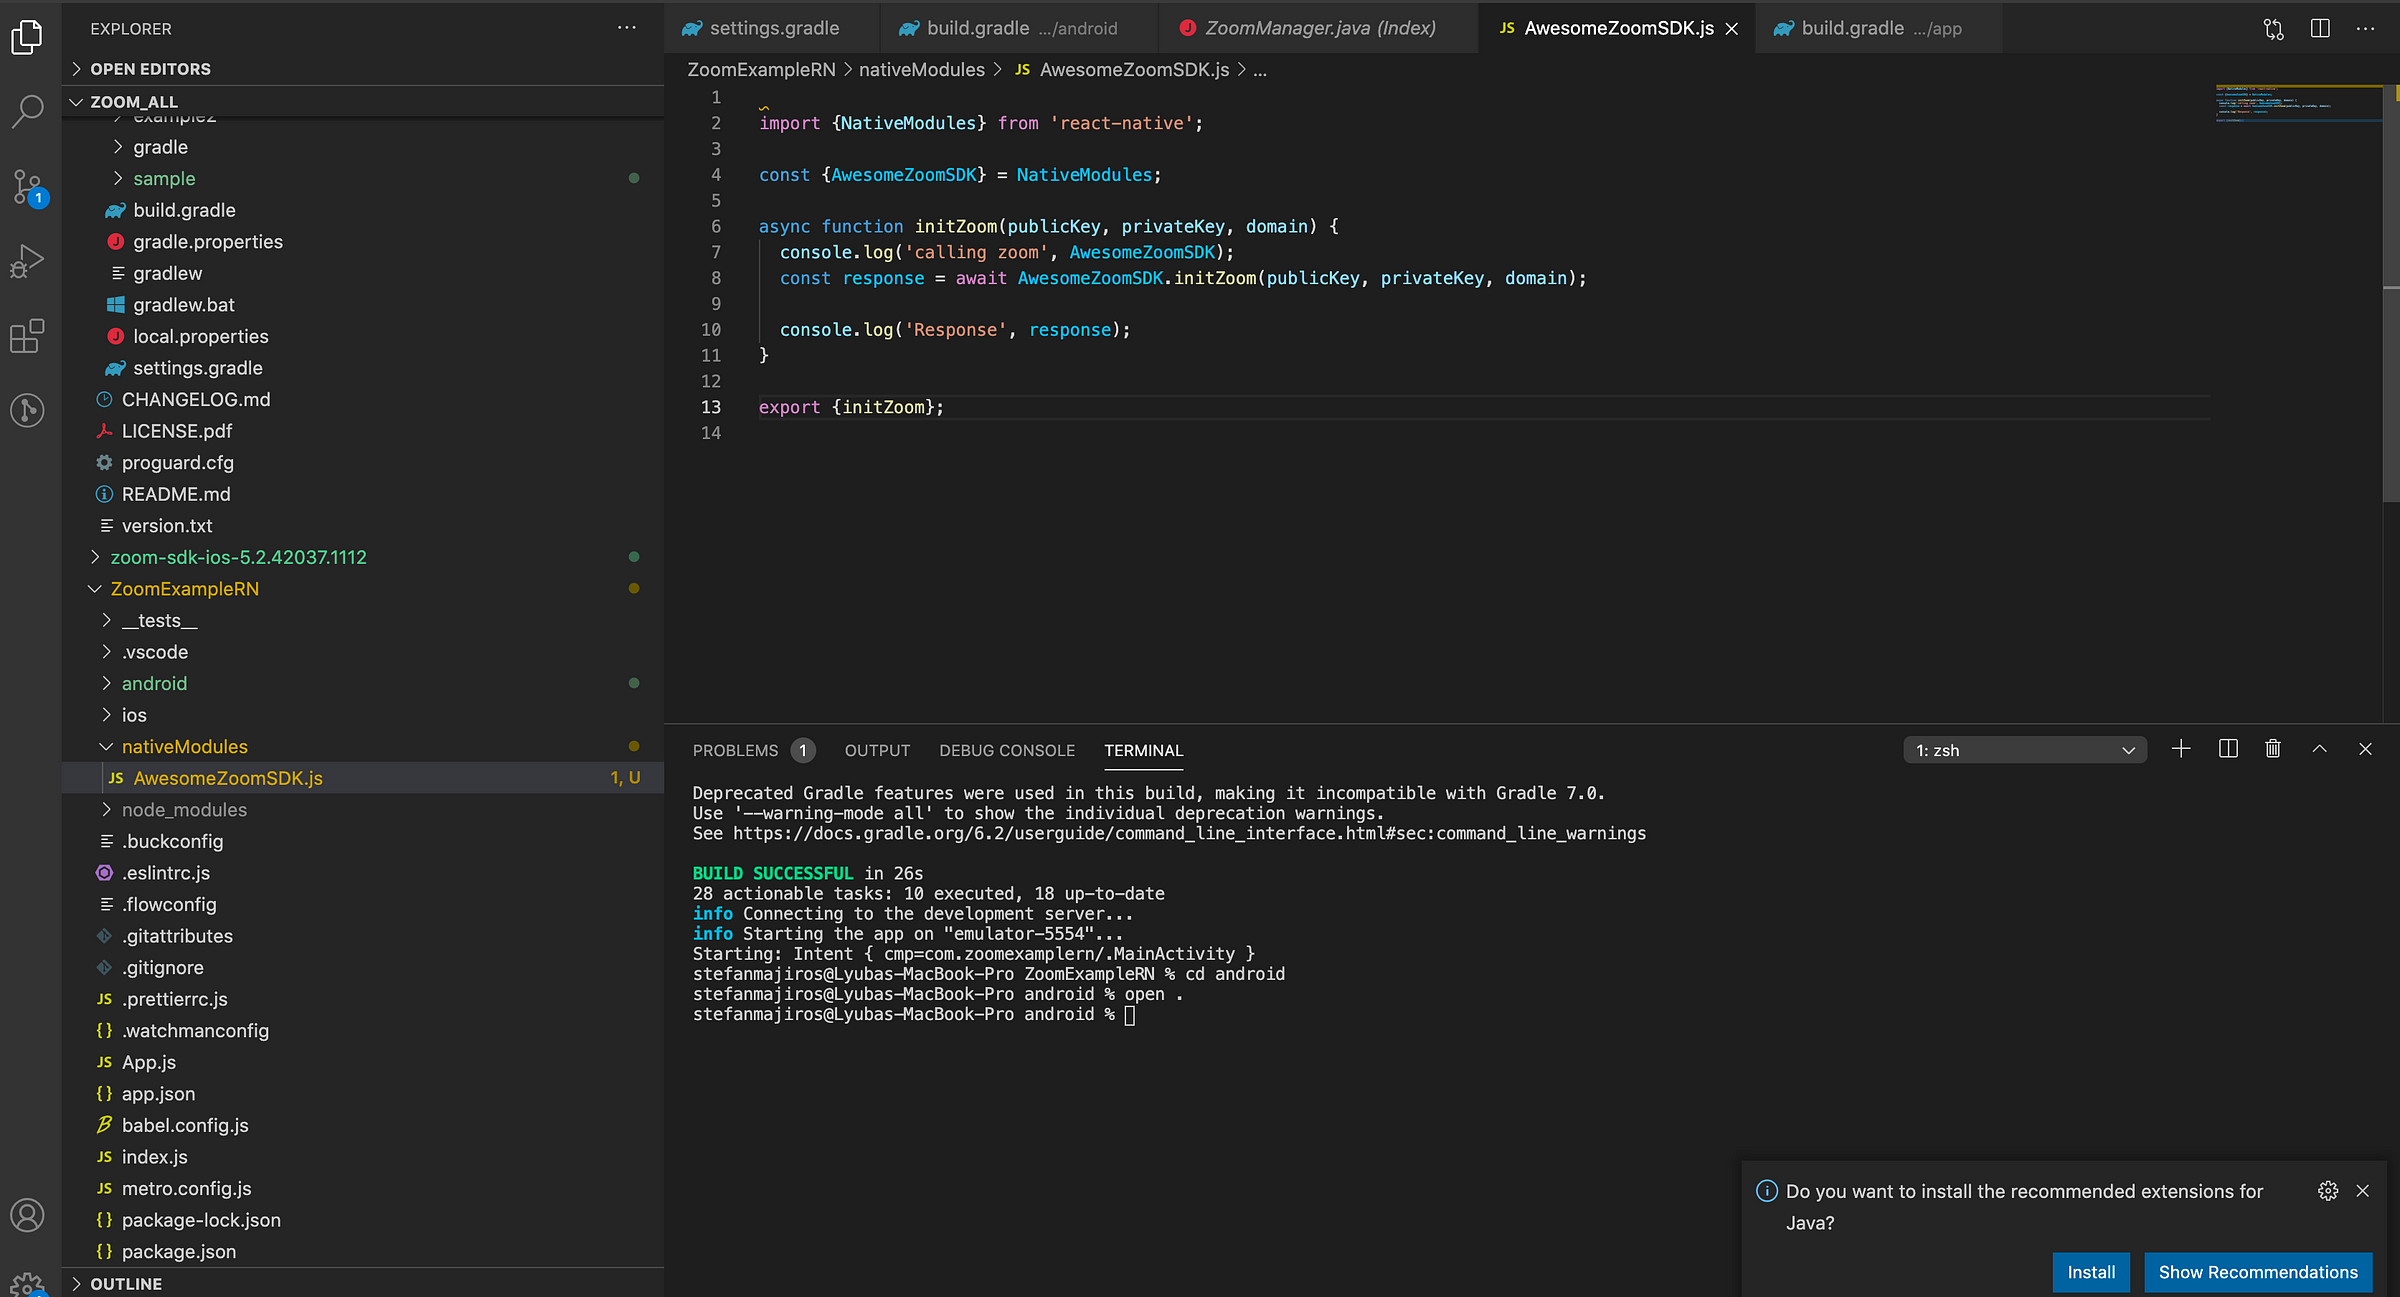Open the terminal selector dropdown '1: zsh'
The width and height of the screenshot is (2400, 1297).
pyautogui.click(x=2024, y=750)
